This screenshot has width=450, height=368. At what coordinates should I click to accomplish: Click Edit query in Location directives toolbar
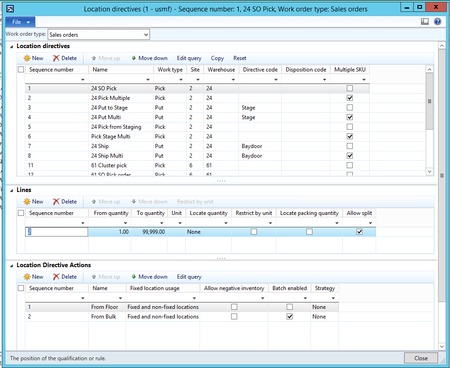(189, 58)
